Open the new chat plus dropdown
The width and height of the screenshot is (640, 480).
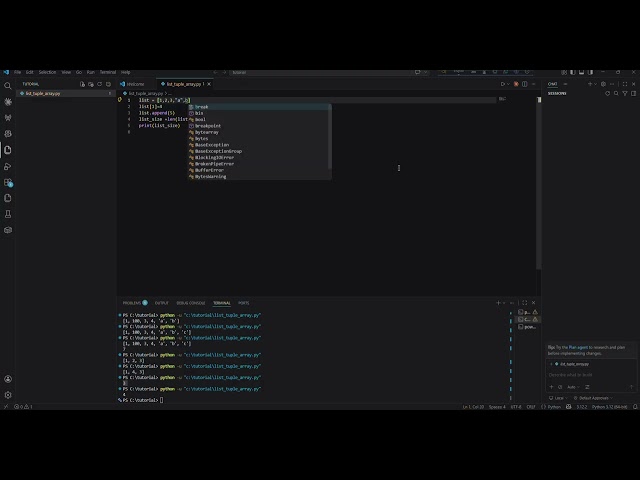pyautogui.click(x=596, y=84)
